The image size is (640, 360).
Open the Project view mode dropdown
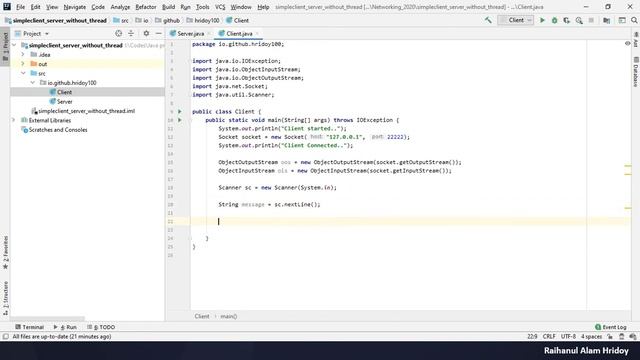[x=32, y=33]
